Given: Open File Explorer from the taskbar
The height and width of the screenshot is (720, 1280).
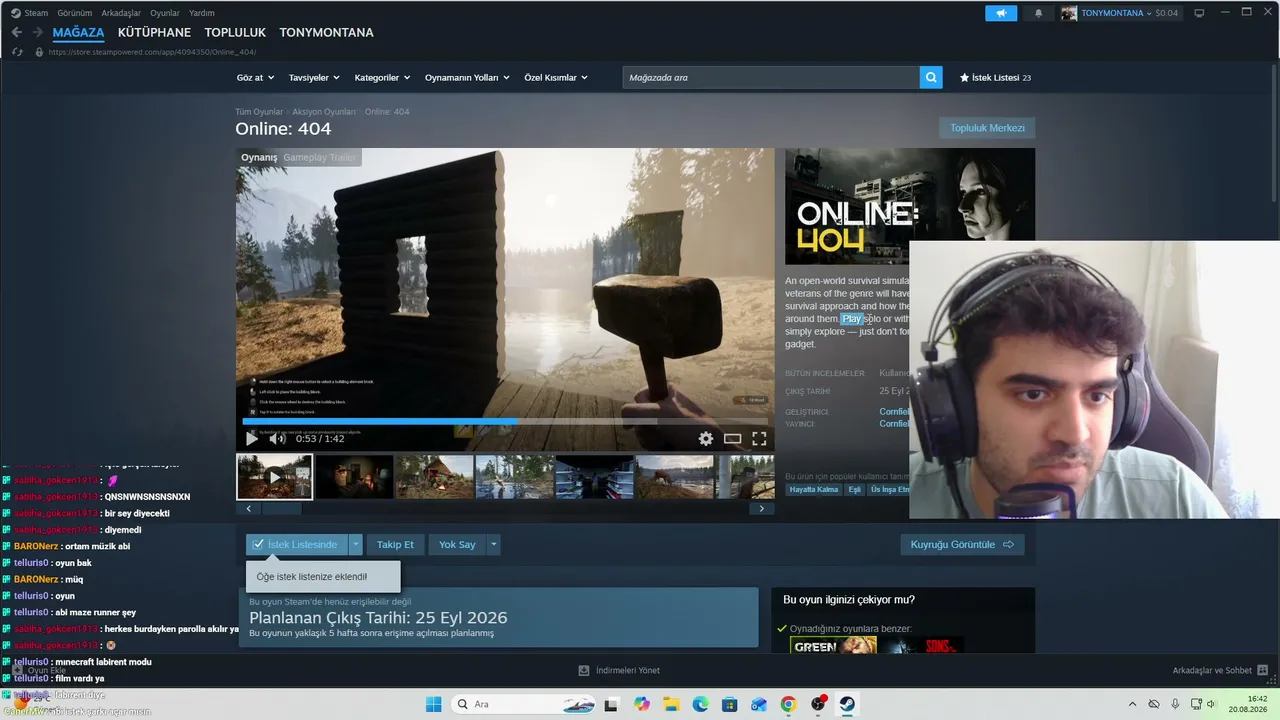Looking at the screenshot, I should [671, 704].
